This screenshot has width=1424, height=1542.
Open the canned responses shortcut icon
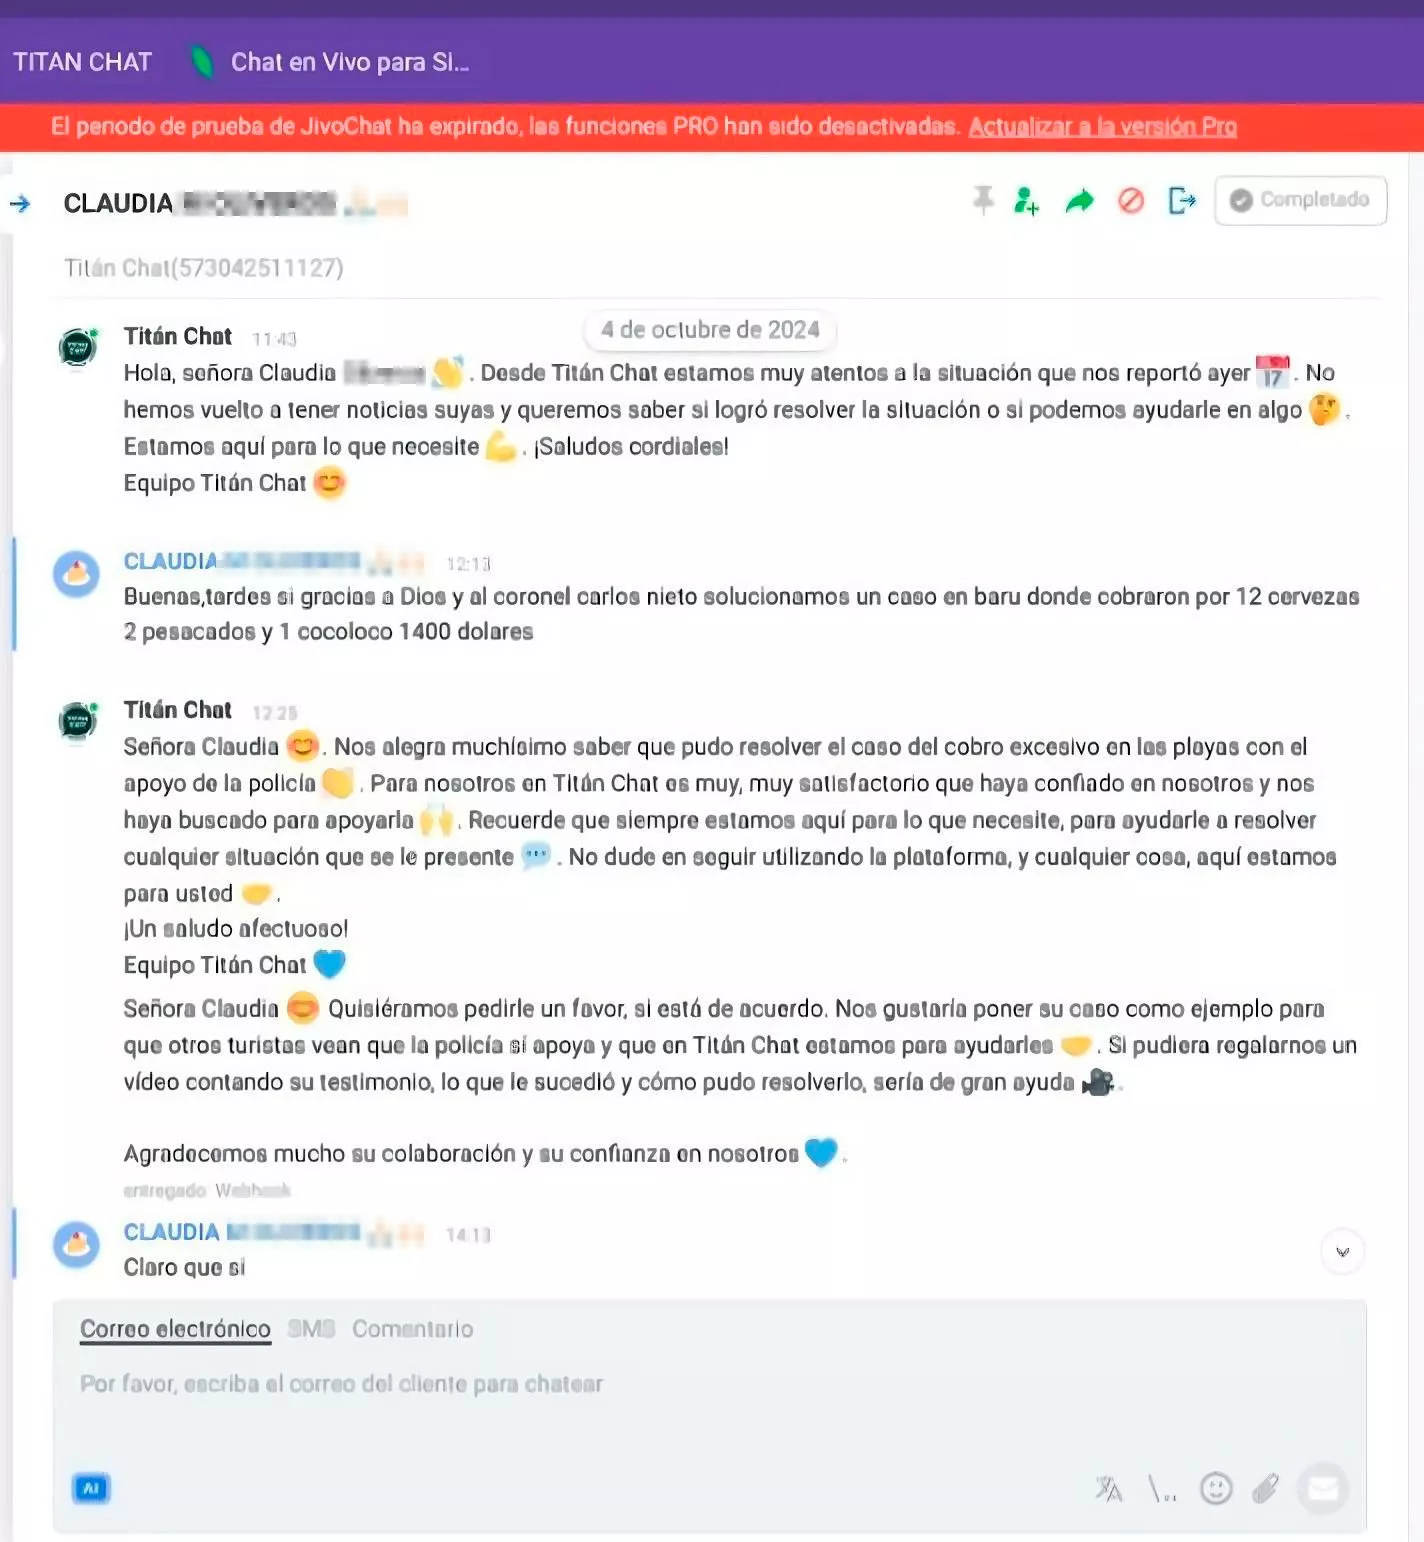[1162, 1489]
